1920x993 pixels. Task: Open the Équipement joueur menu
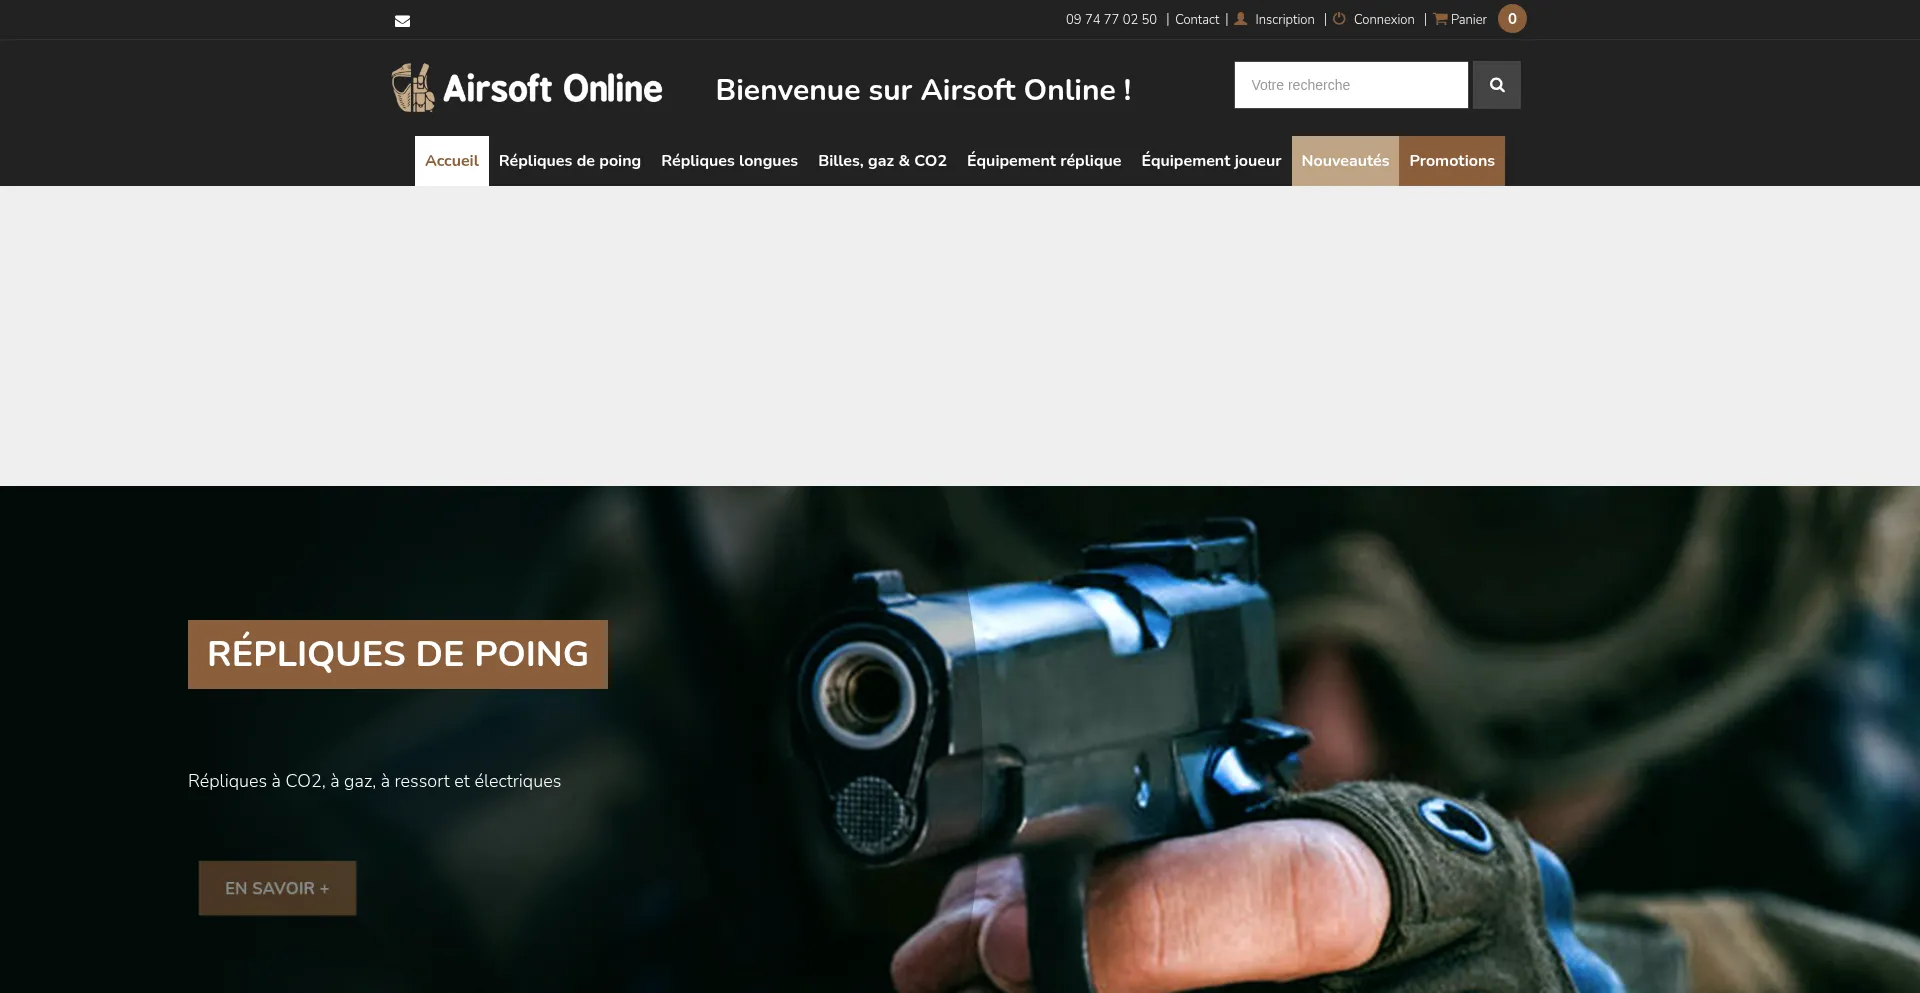(1211, 161)
